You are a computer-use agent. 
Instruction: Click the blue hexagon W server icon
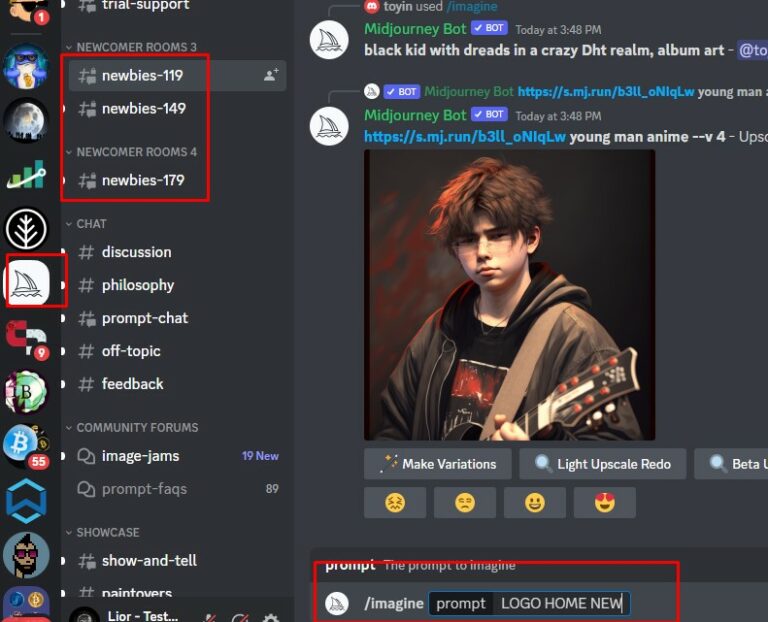(26, 501)
